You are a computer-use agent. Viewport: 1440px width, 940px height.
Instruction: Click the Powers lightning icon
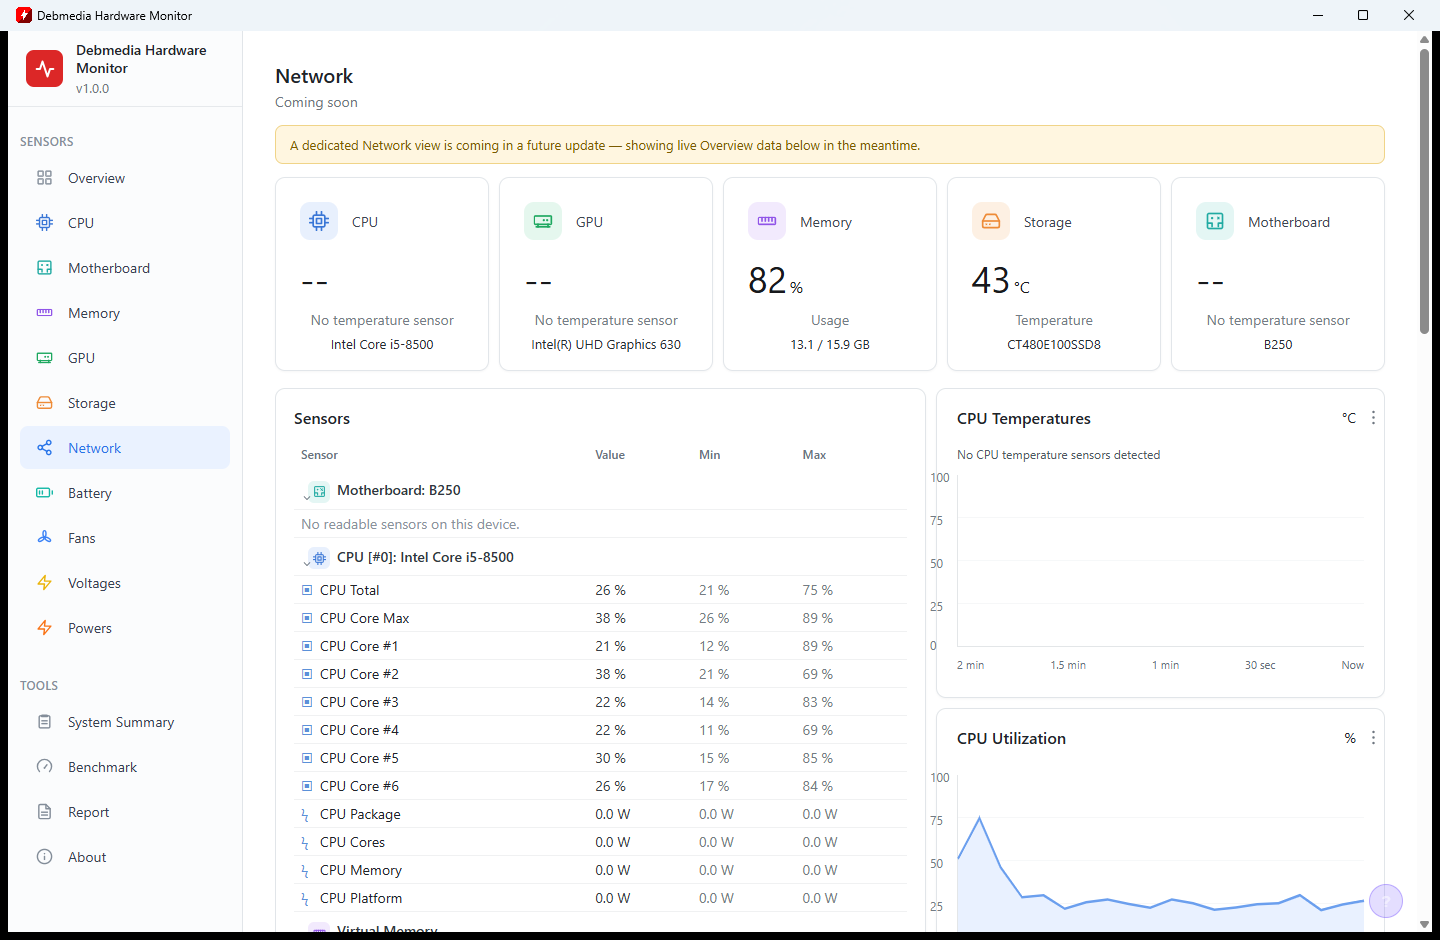[x=44, y=628]
